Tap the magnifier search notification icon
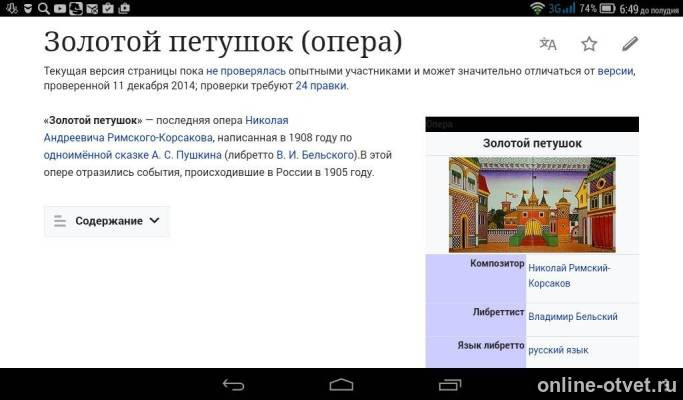This screenshot has height=400, width=683. pyautogui.click(x=44, y=8)
